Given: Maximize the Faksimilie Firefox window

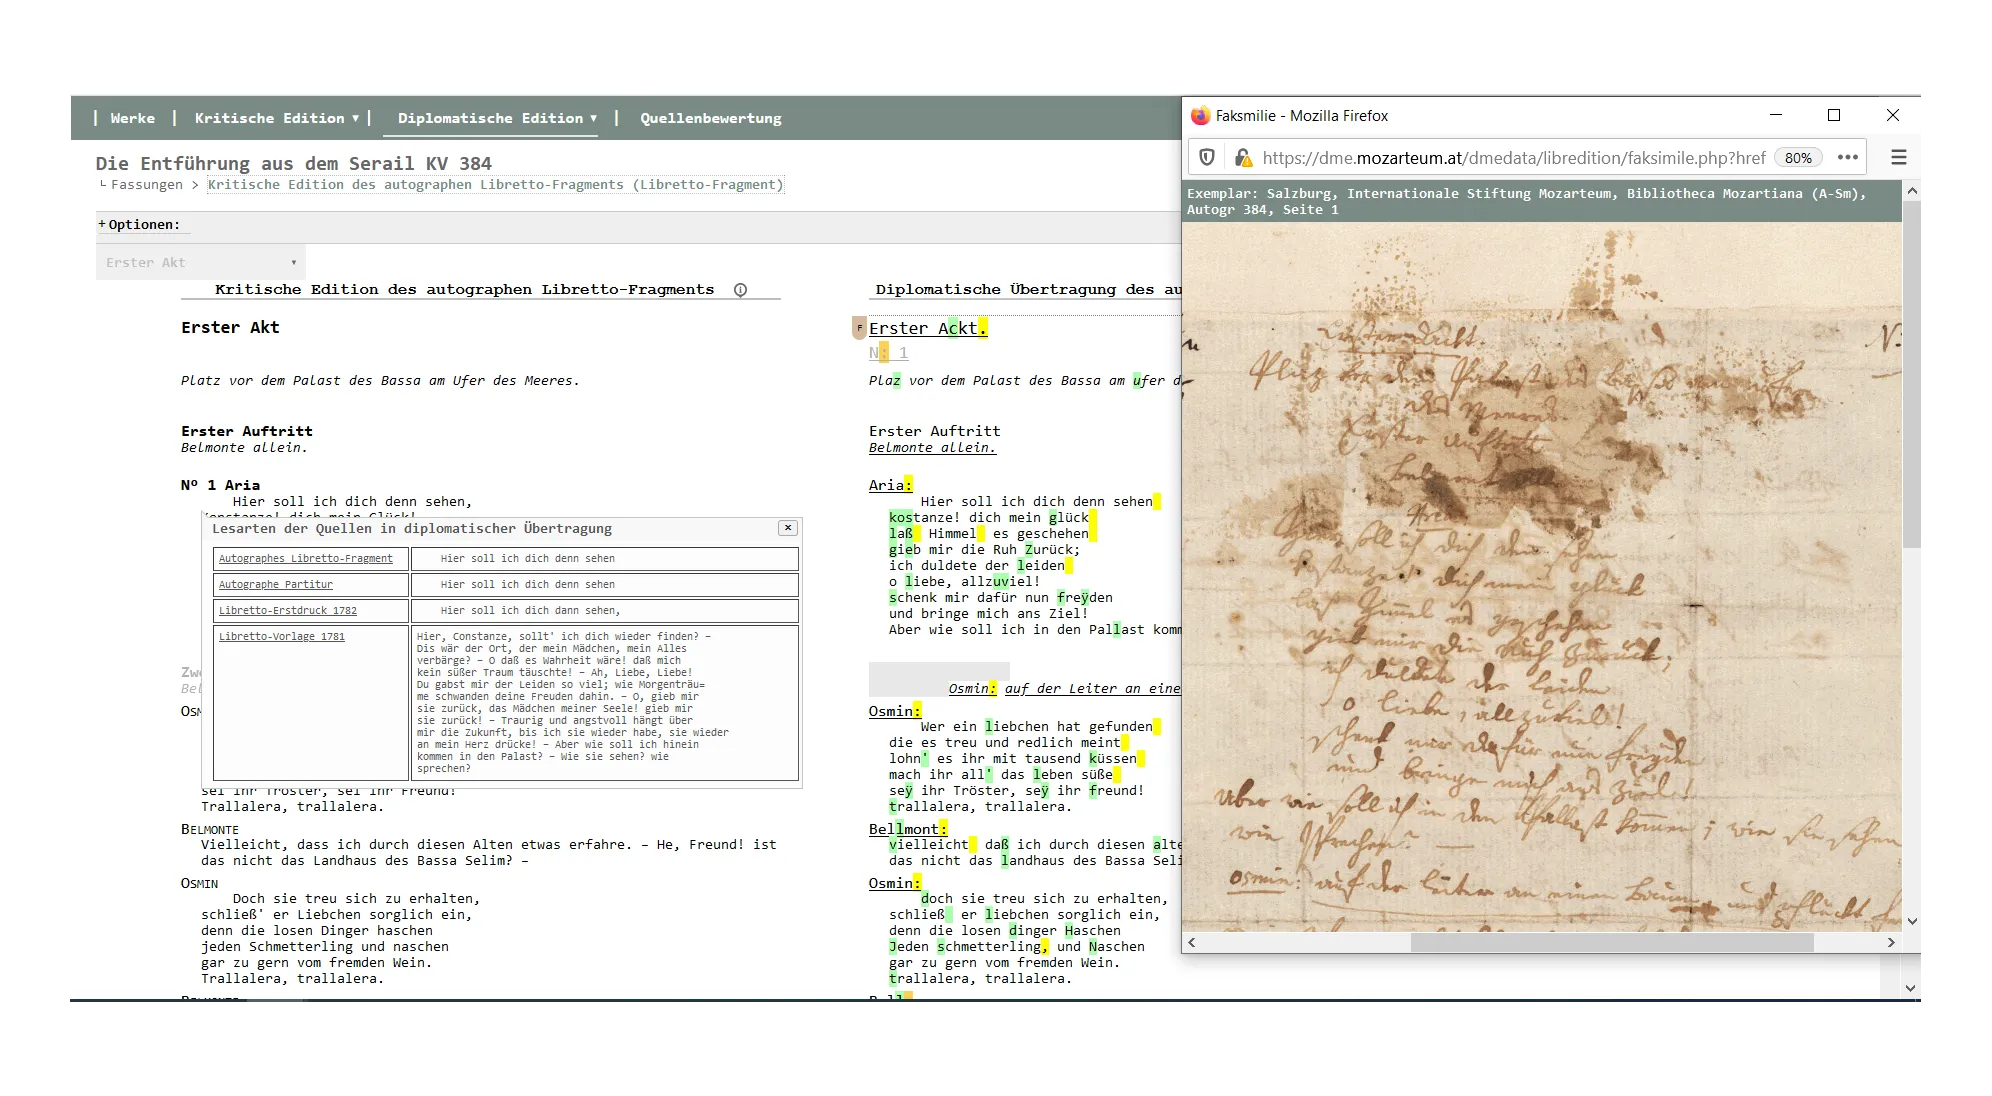Looking at the screenshot, I should (x=1834, y=115).
